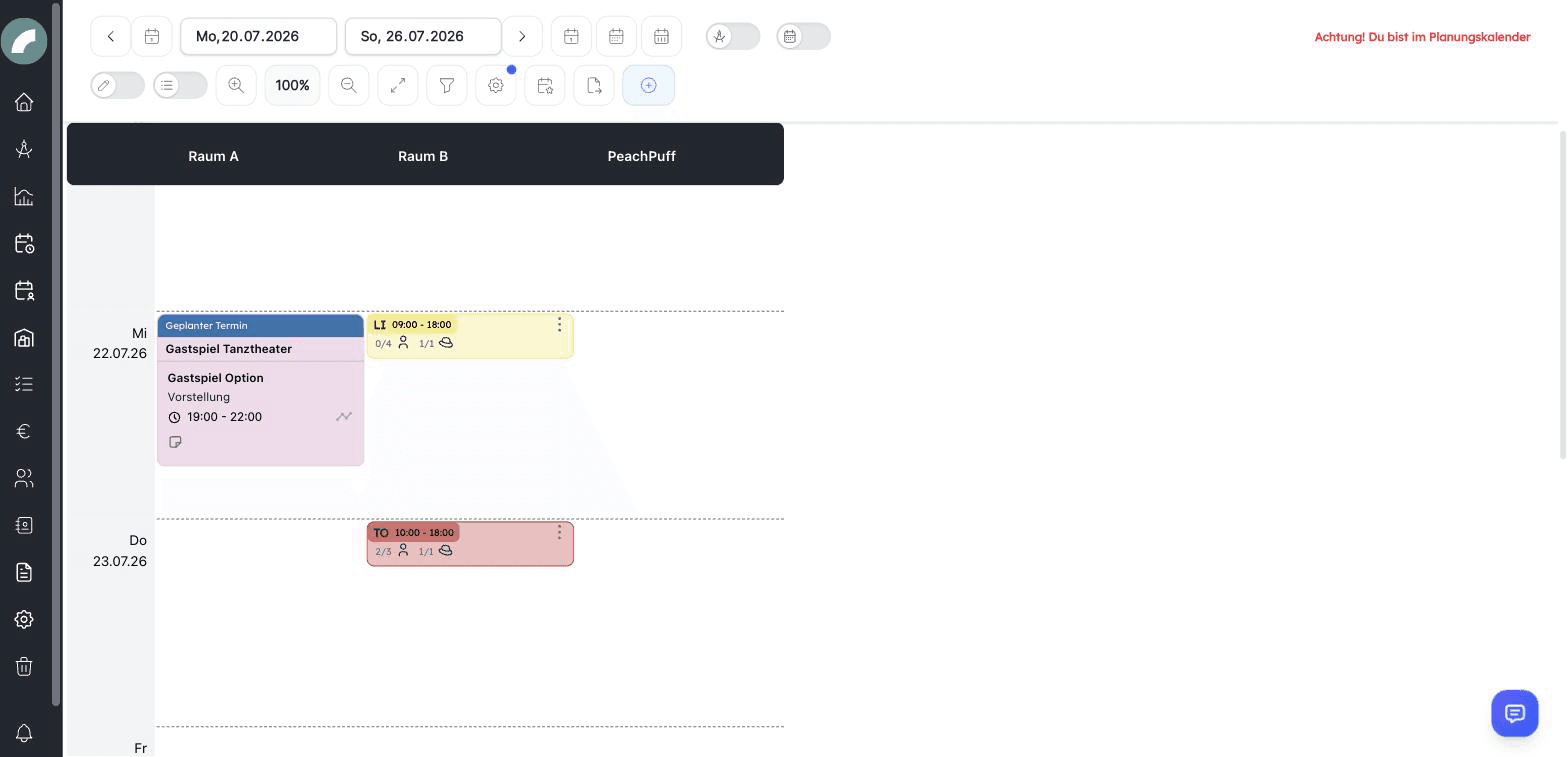Click the zoom out magnifier icon
This screenshot has width=1568, height=757.
click(349, 85)
